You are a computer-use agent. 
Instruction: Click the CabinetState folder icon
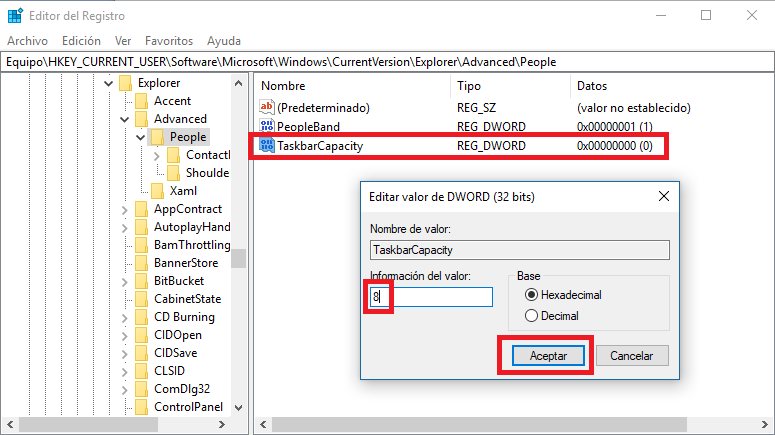pos(141,299)
